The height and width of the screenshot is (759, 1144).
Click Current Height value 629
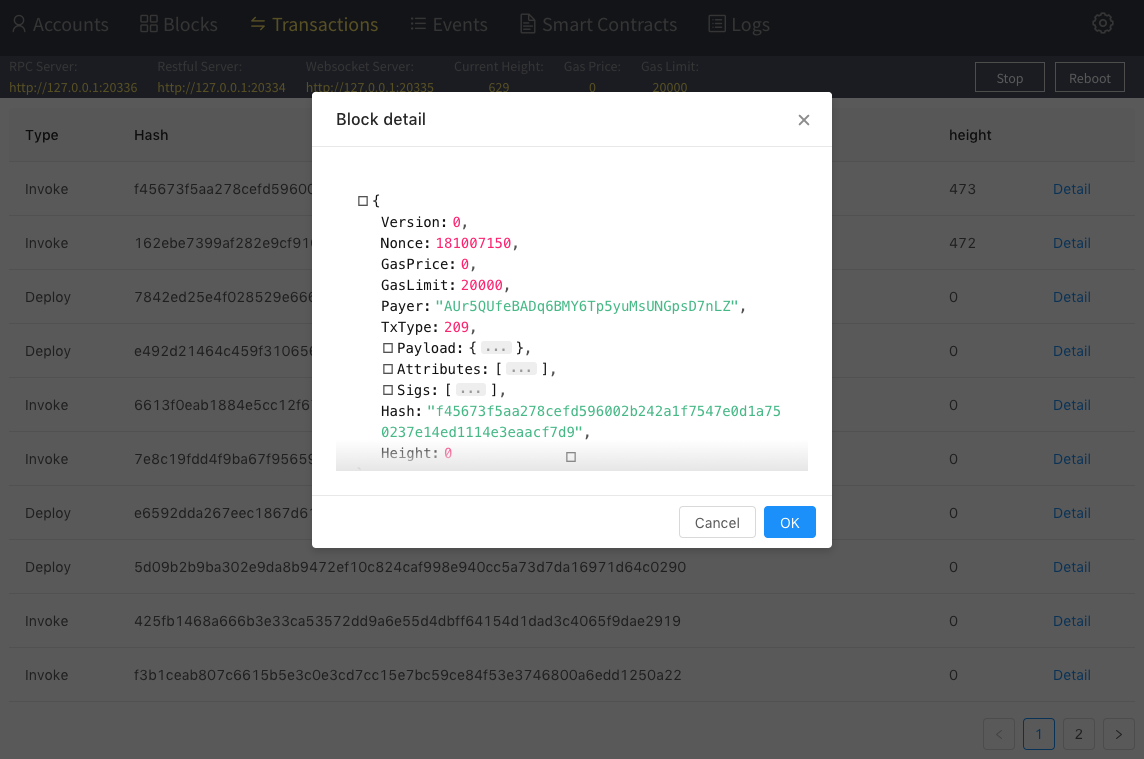499,88
